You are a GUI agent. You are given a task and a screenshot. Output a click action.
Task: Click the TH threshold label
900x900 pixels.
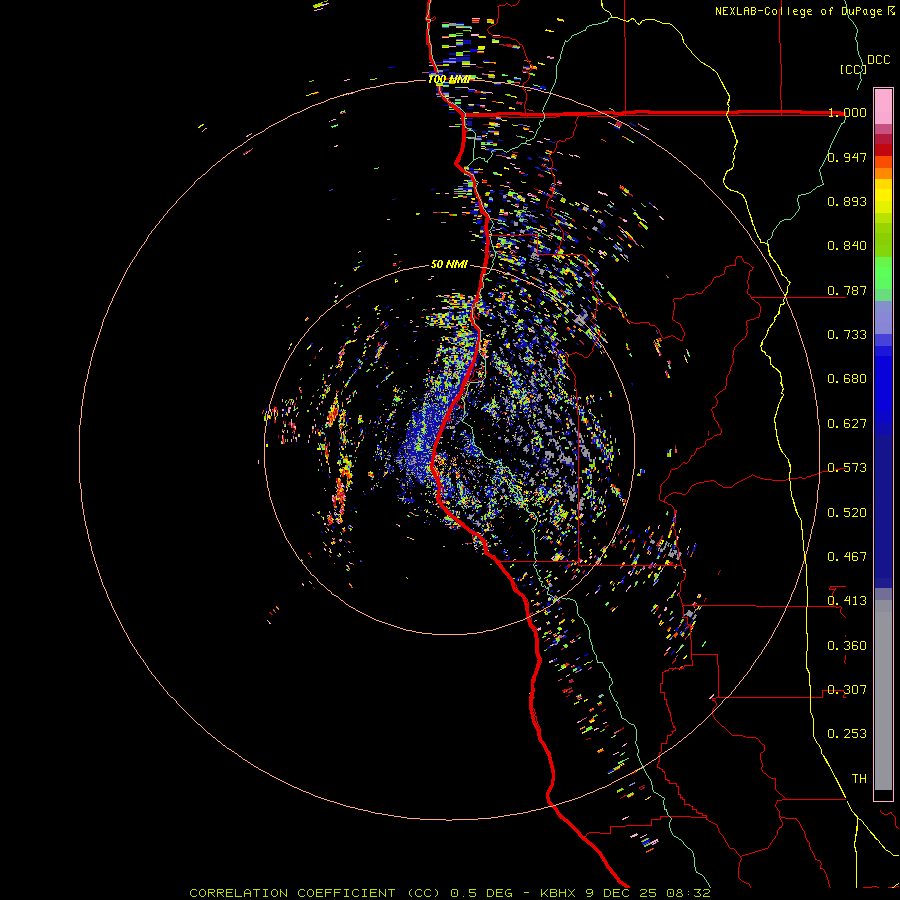click(858, 778)
